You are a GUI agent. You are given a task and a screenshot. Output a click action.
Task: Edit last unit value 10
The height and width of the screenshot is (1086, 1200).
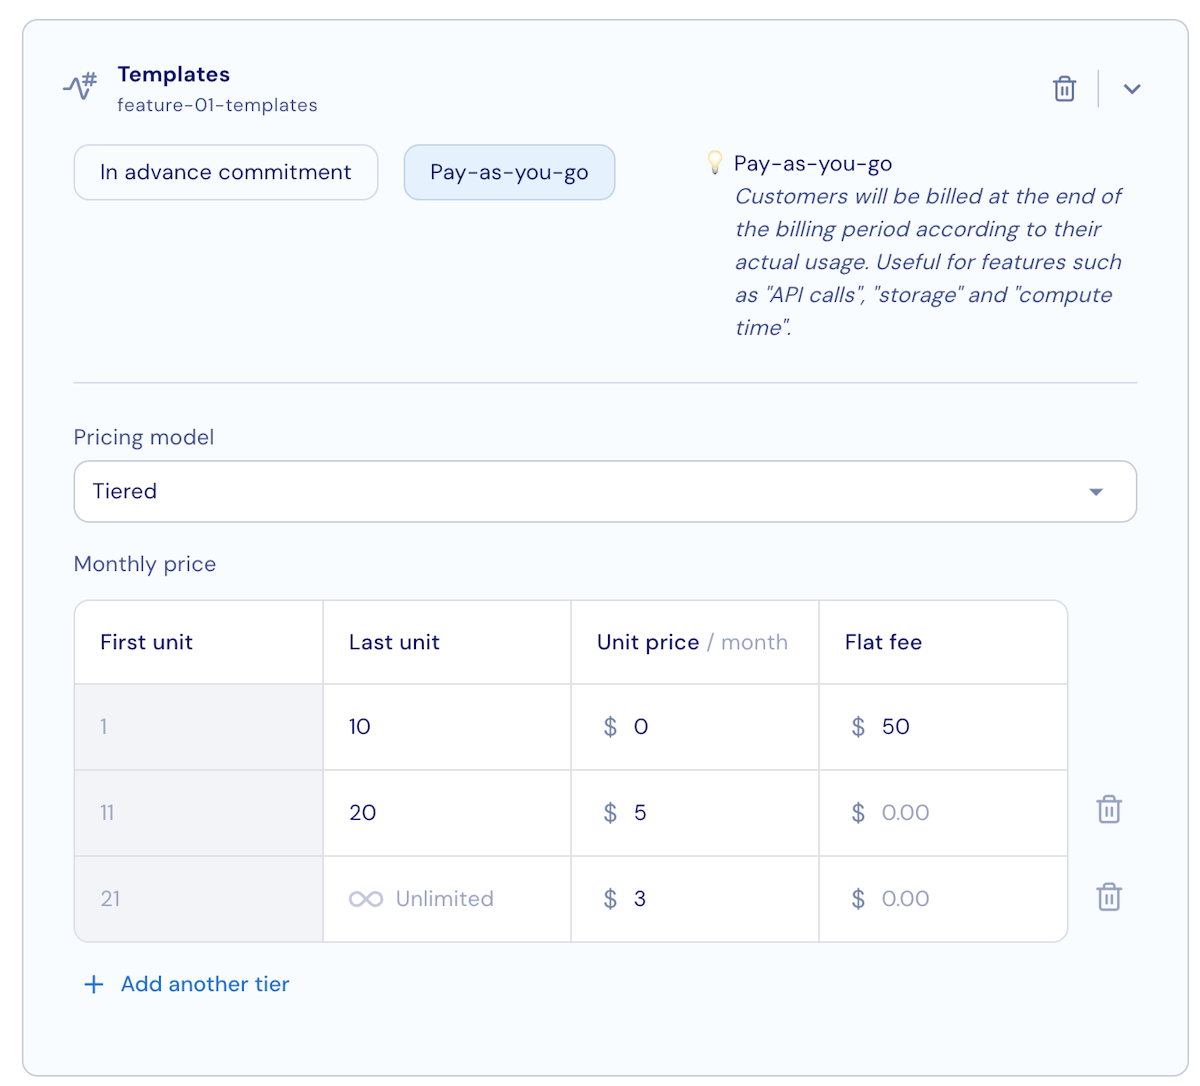[447, 727]
